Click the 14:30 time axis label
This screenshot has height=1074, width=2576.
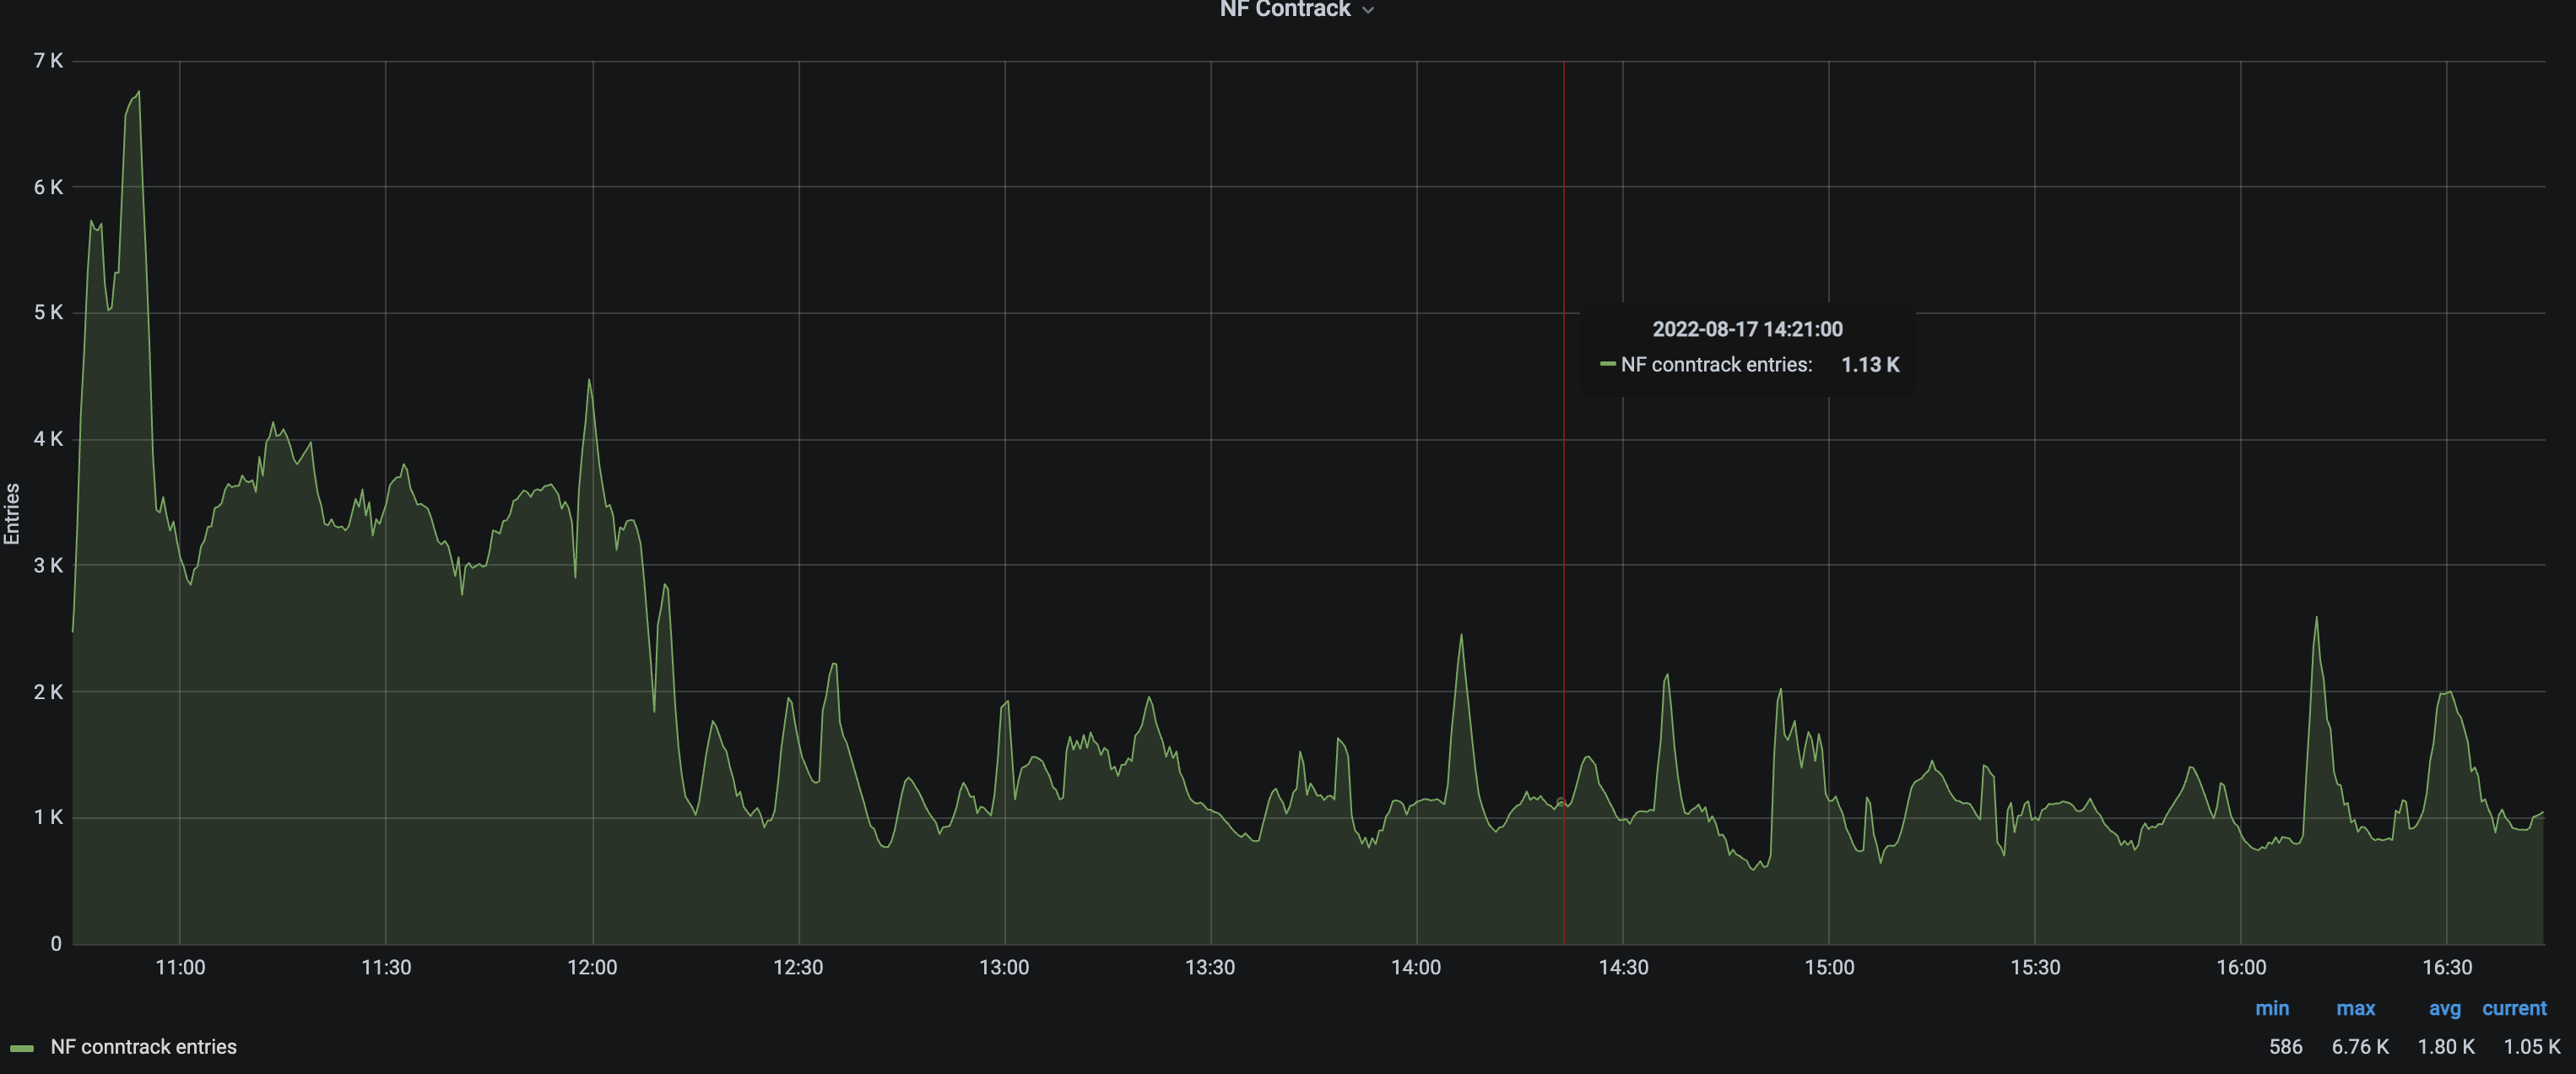(1623, 967)
